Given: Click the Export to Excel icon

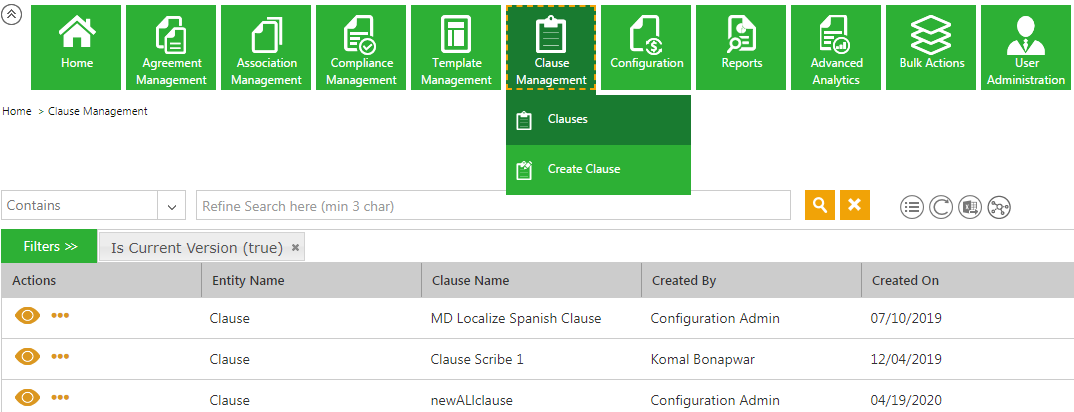Looking at the screenshot, I should coord(969,207).
